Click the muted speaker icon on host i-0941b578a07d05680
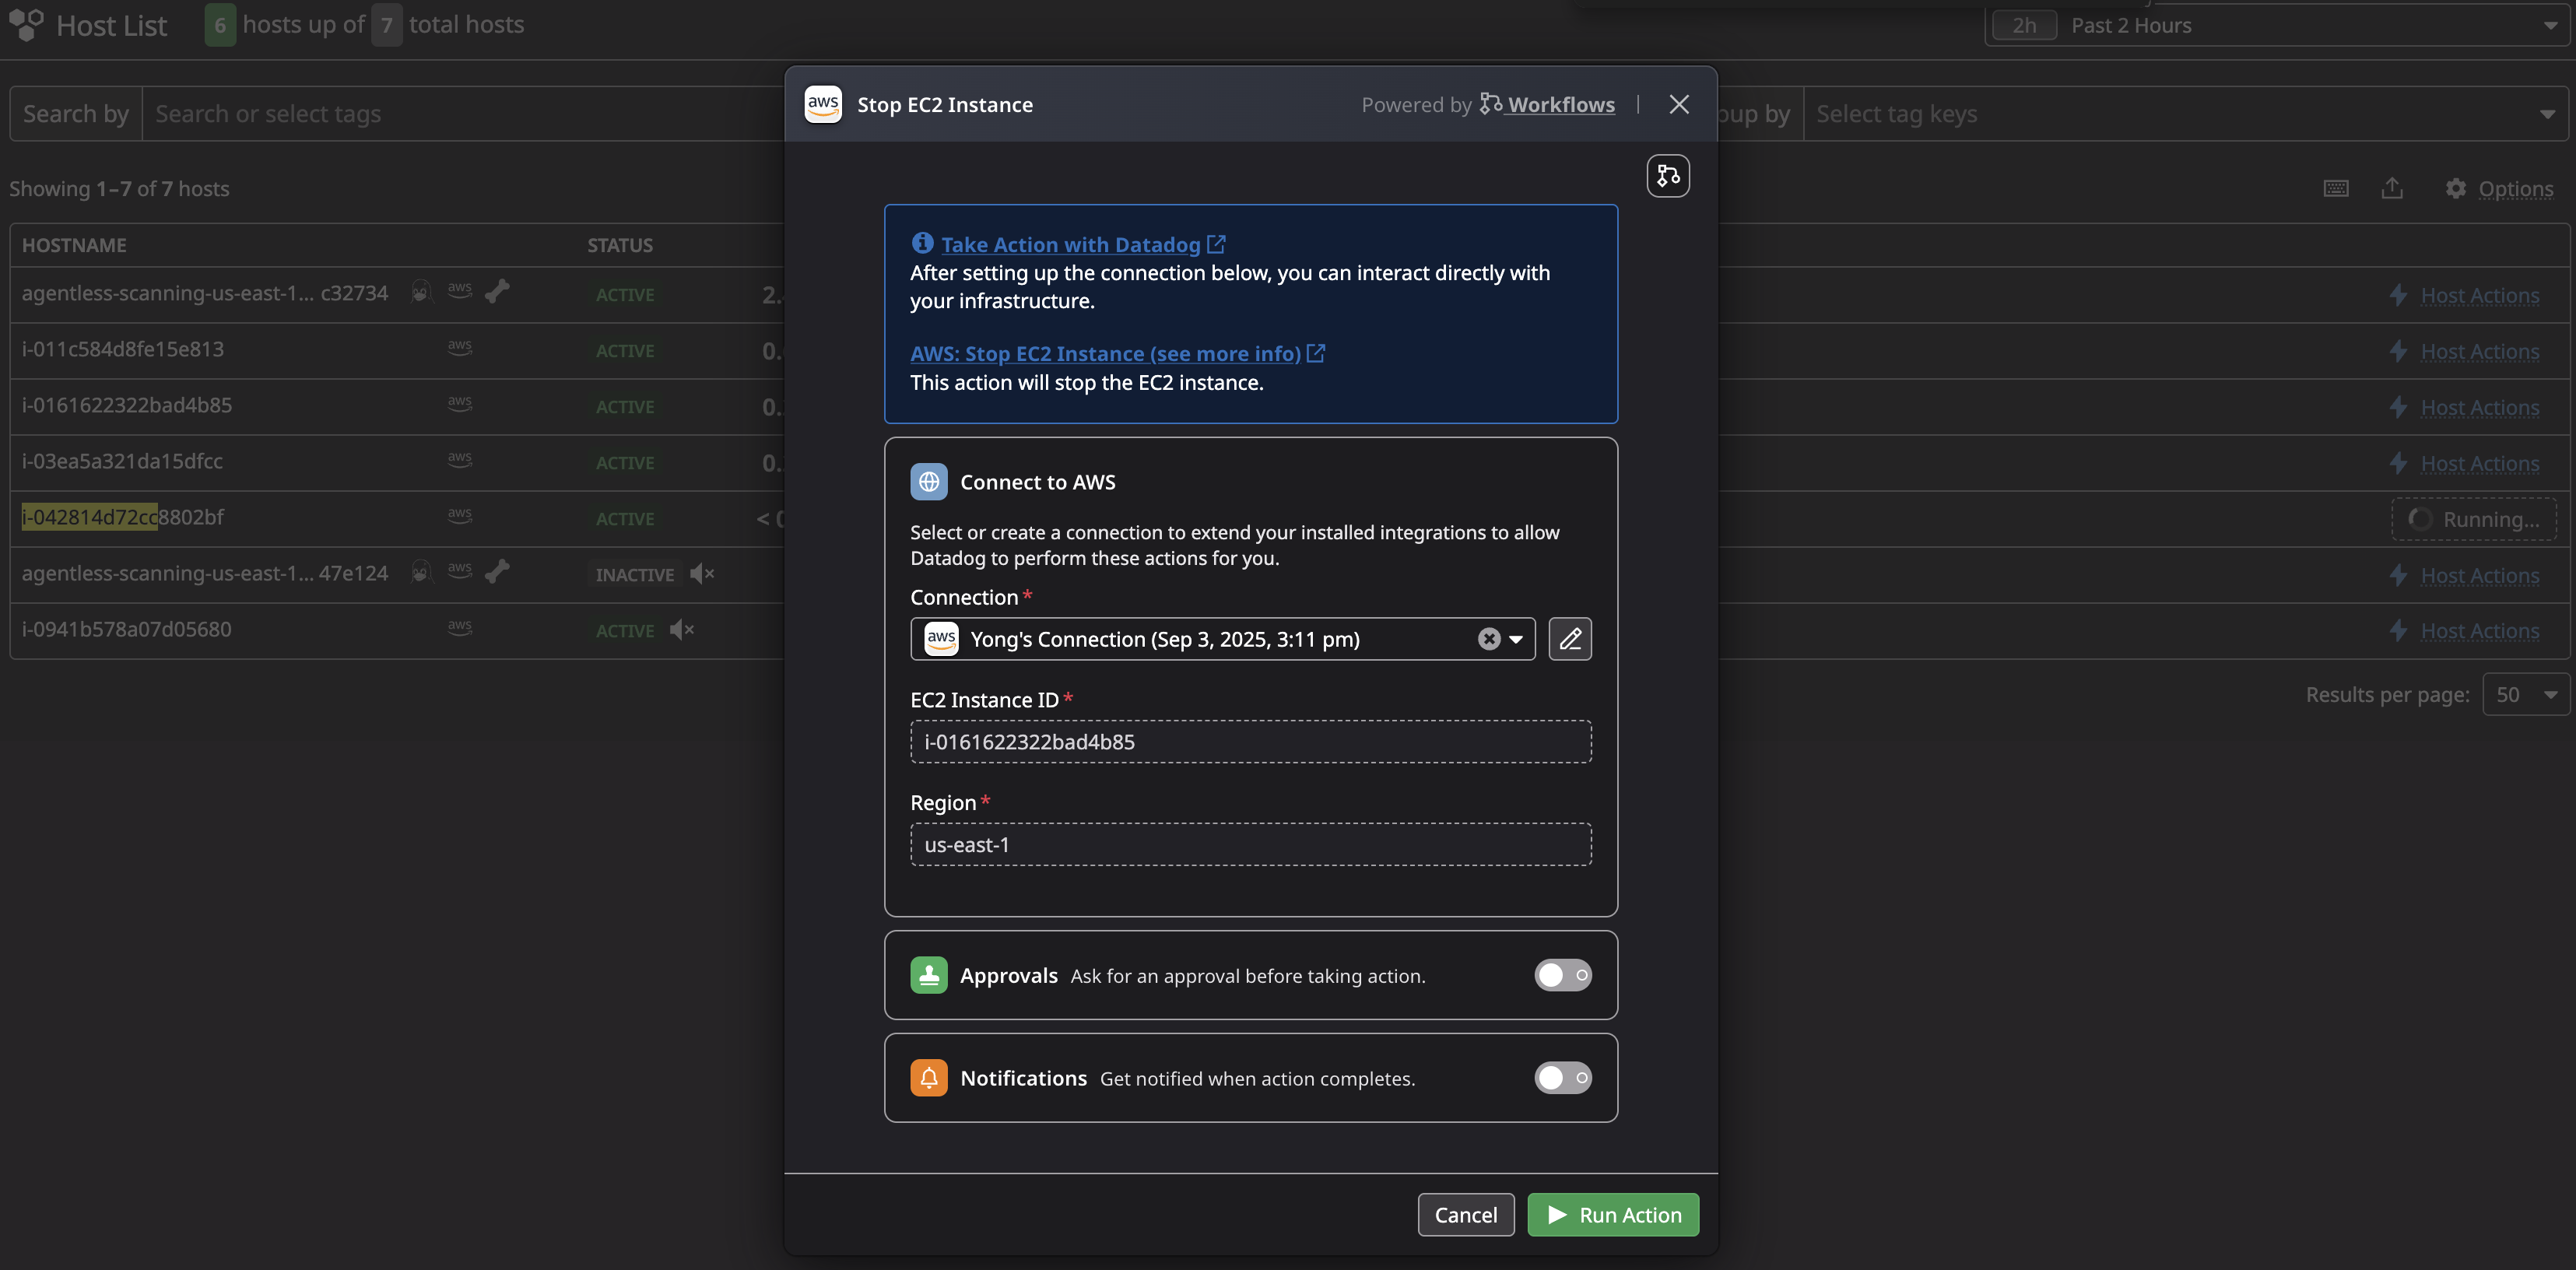The image size is (2576, 1270). (x=682, y=630)
